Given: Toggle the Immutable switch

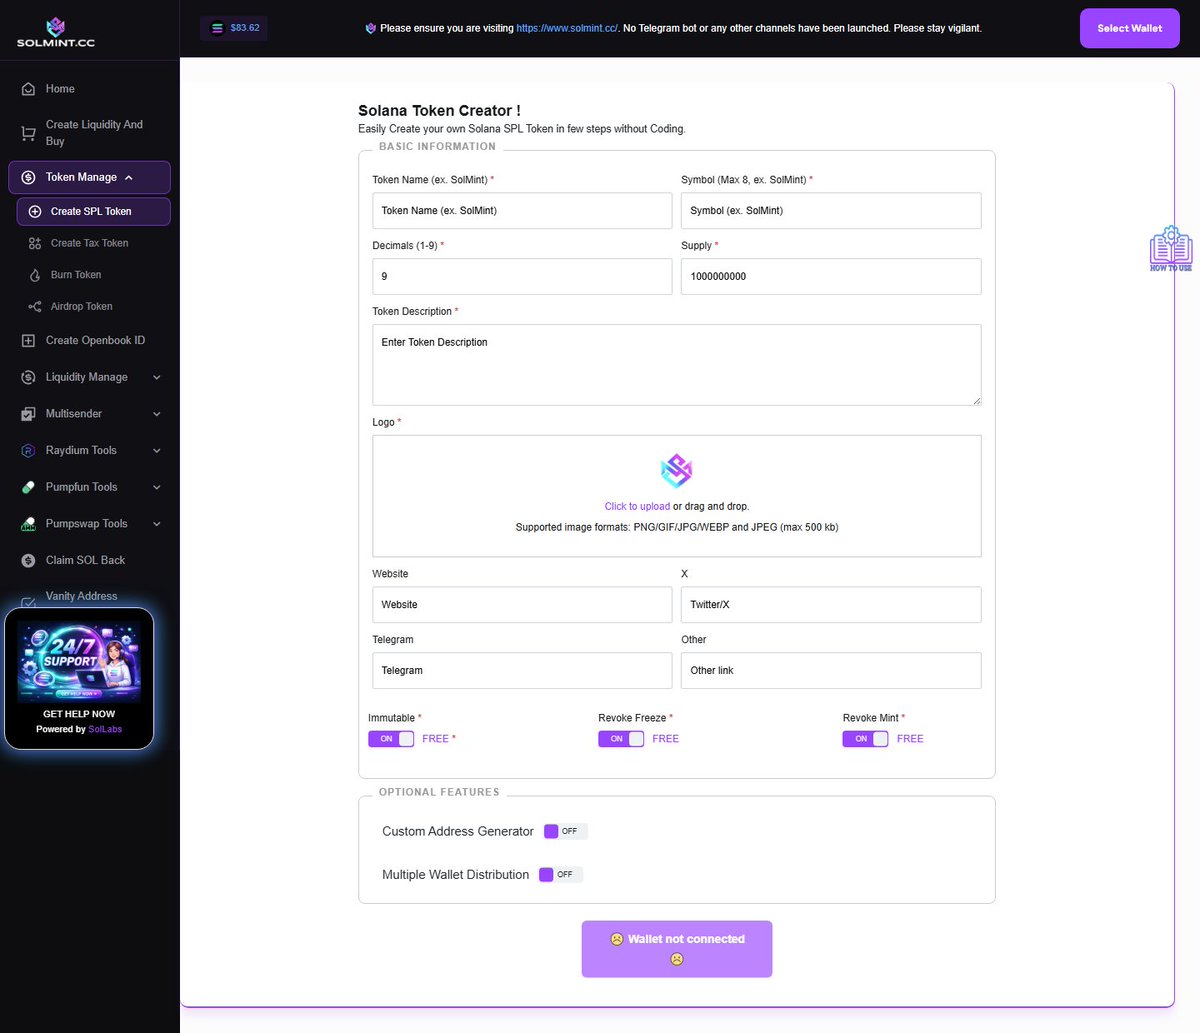Looking at the screenshot, I should point(391,739).
